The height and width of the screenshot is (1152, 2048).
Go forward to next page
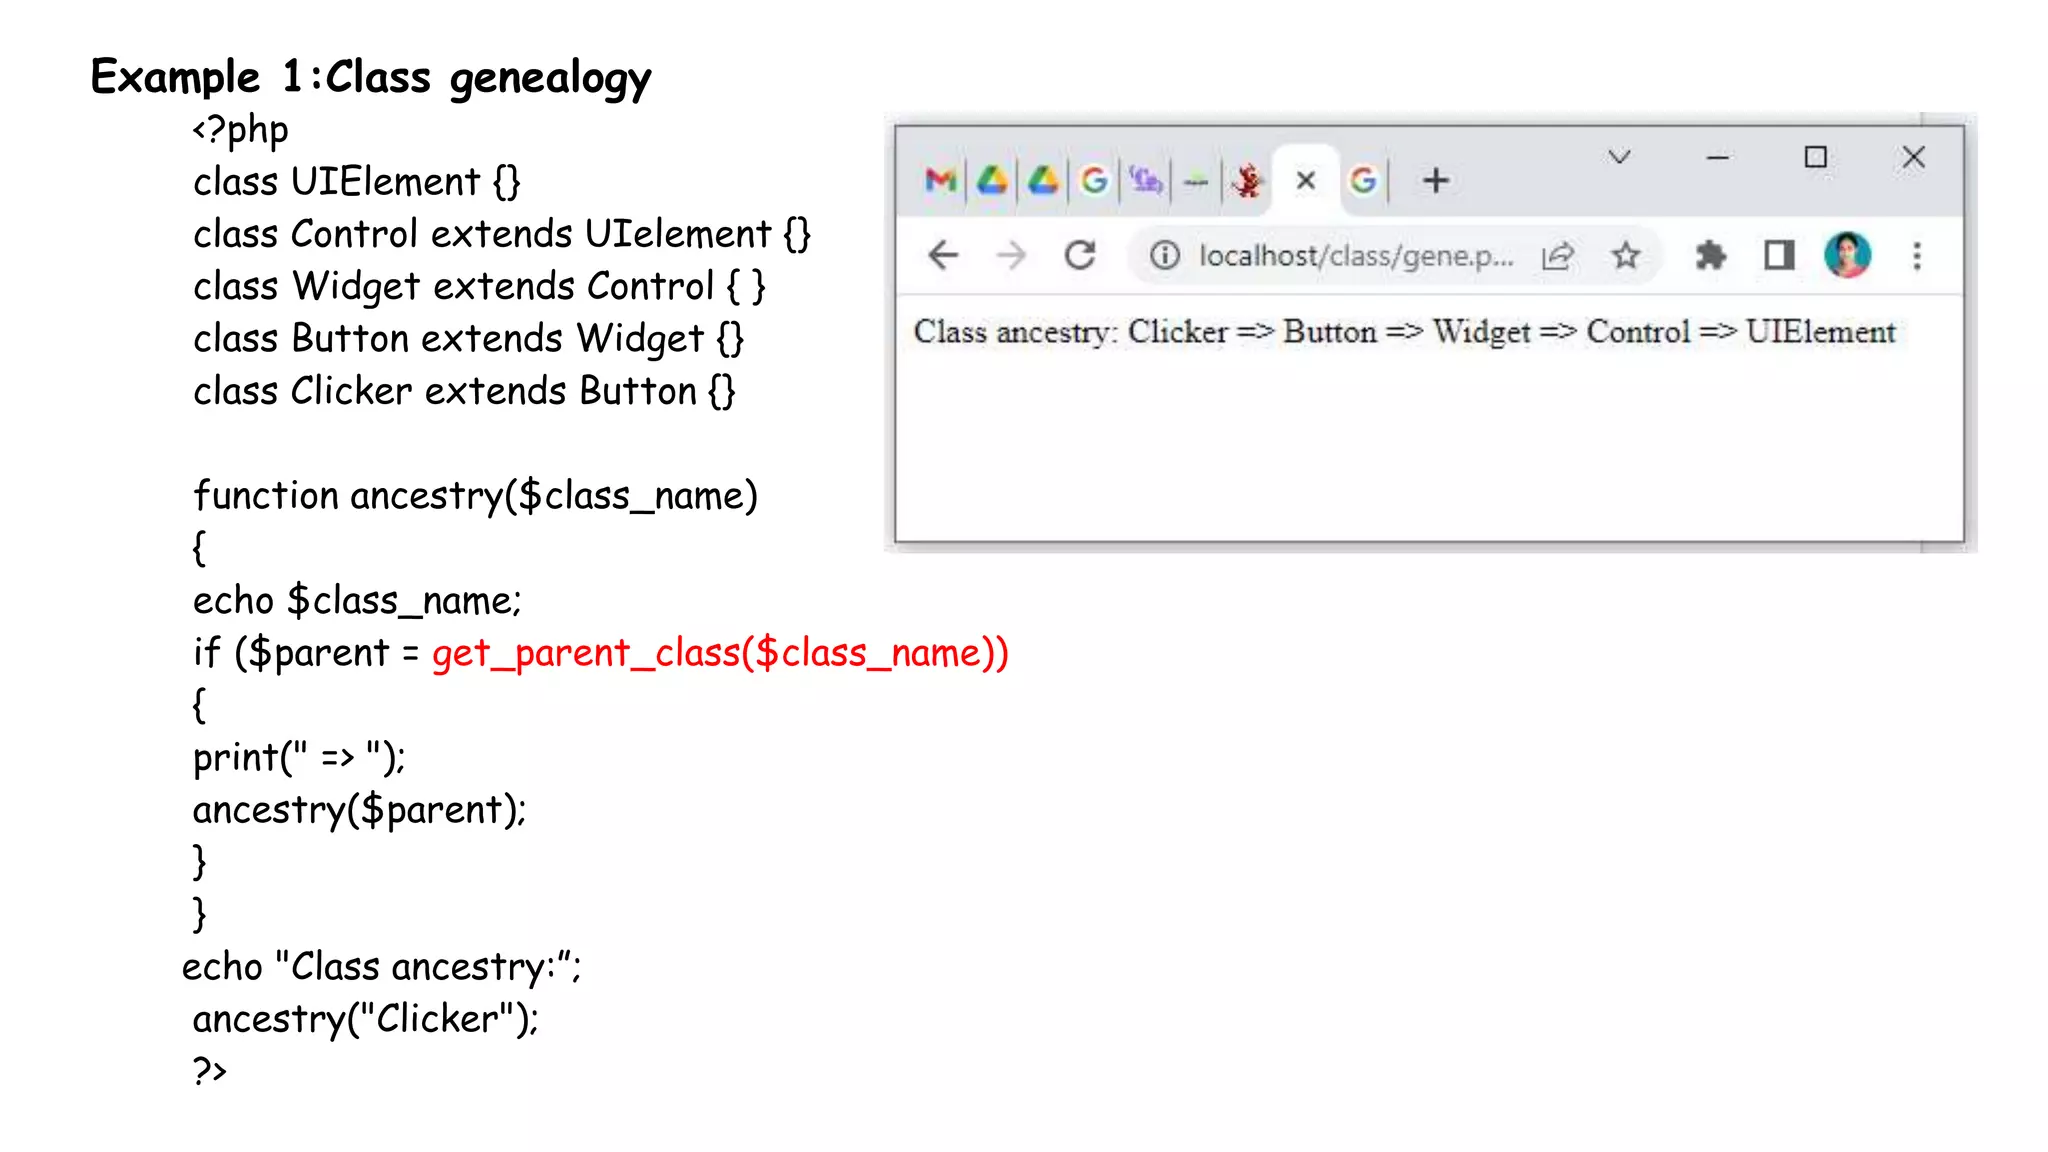1011,256
